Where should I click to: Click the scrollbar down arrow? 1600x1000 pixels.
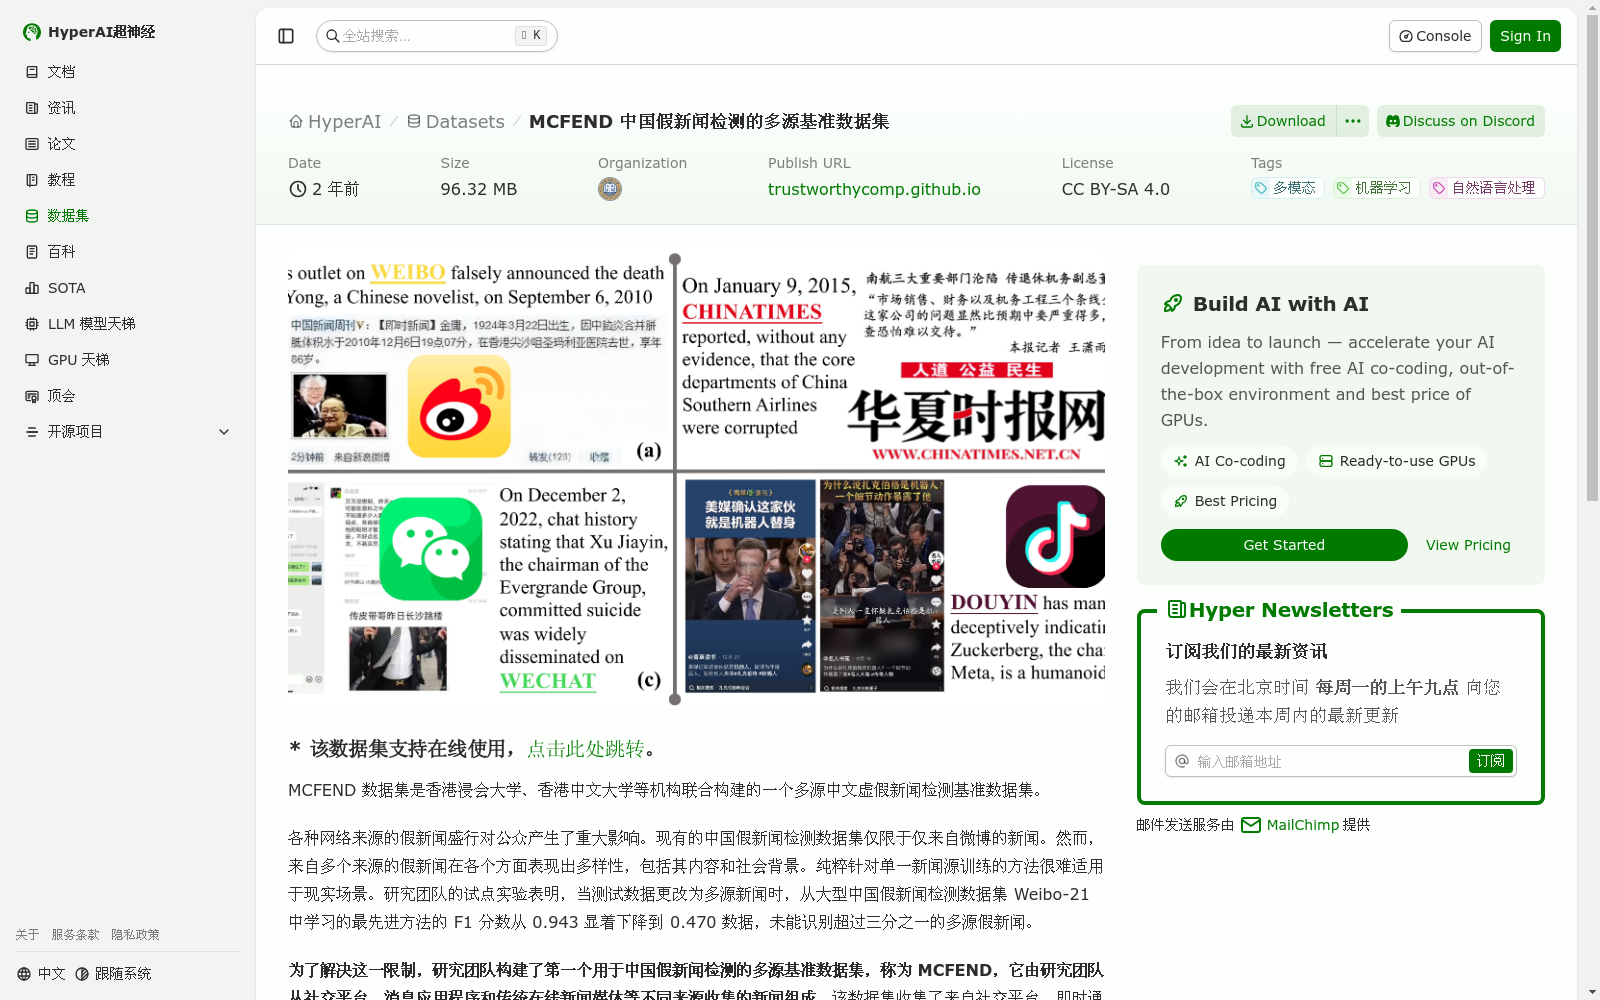[1592, 992]
